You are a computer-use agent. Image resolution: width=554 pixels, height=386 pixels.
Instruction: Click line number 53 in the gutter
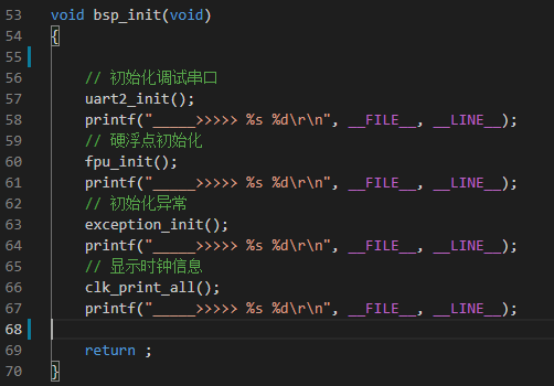pos(13,15)
